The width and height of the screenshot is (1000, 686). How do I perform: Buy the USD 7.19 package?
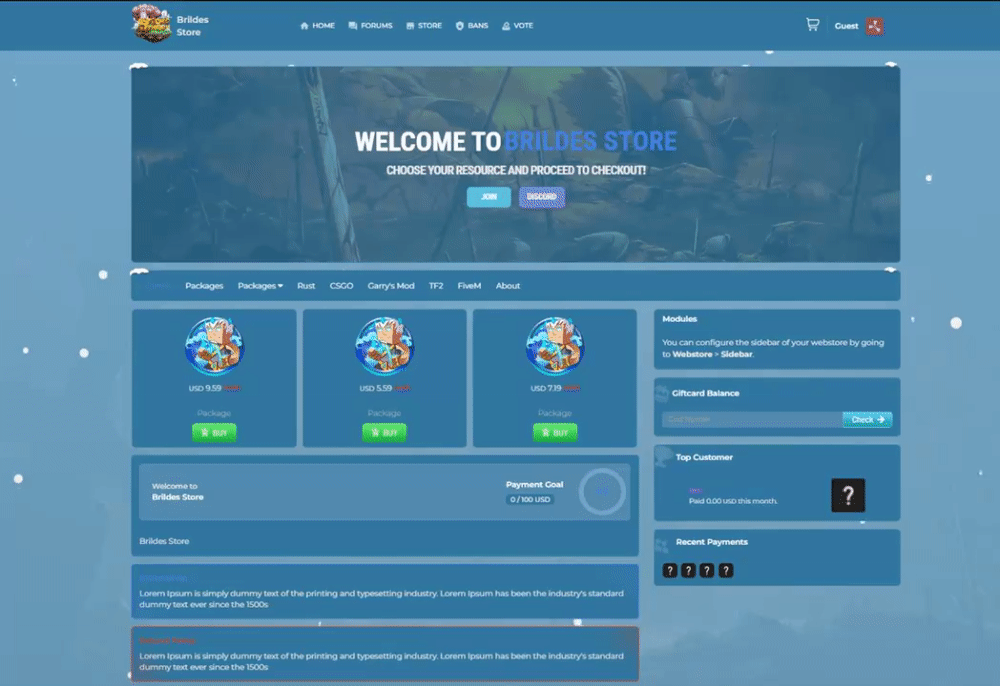tap(555, 433)
